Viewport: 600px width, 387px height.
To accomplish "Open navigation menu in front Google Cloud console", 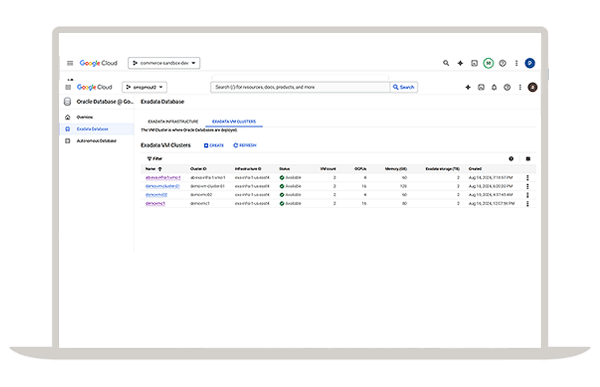I will [68, 87].
